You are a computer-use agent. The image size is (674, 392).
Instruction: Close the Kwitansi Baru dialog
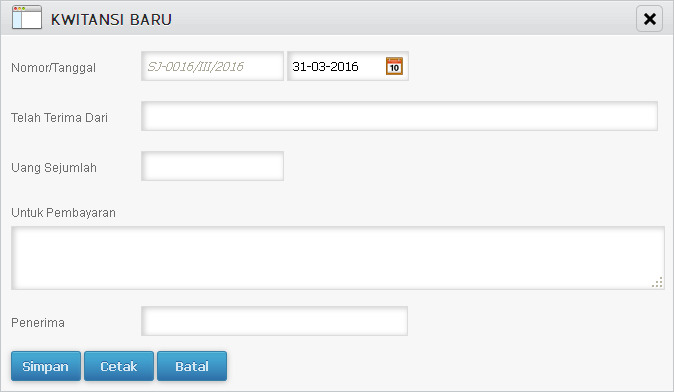point(649,18)
